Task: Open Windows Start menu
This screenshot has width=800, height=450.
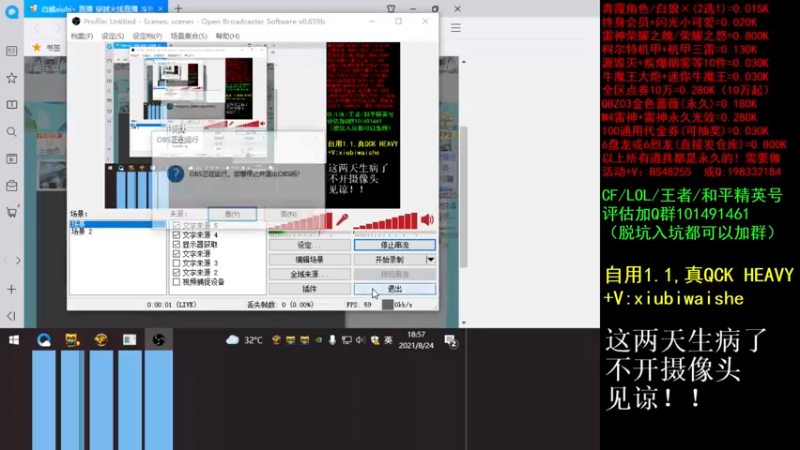Action: point(14,340)
